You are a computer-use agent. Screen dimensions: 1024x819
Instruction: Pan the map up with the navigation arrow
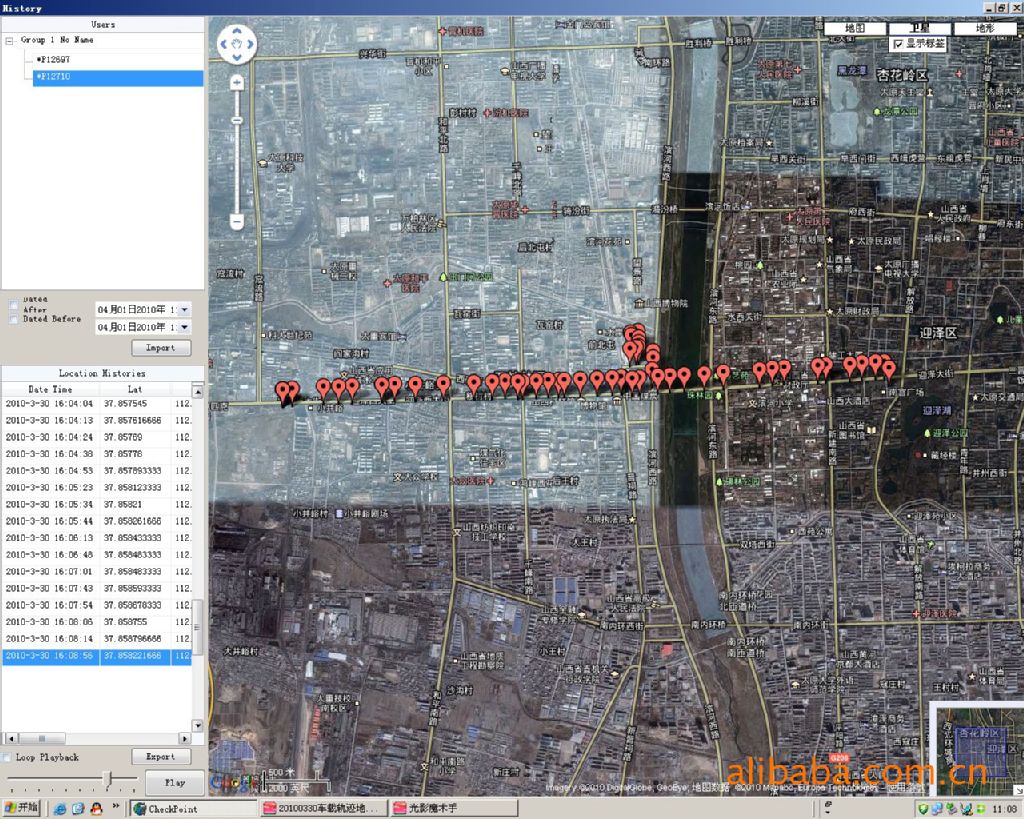coord(237,33)
